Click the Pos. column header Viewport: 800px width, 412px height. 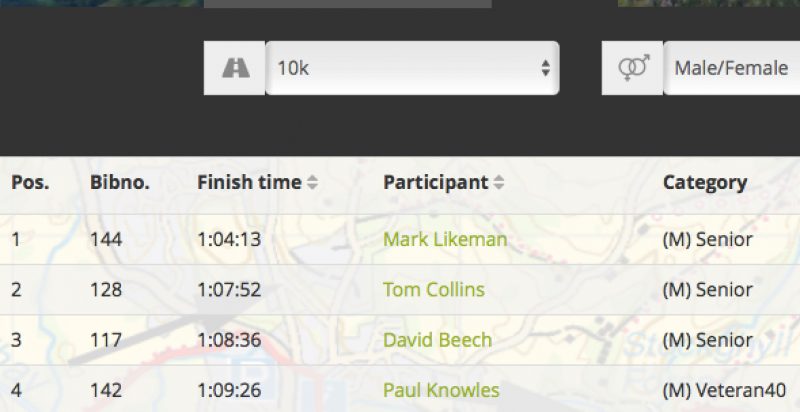(30, 183)
